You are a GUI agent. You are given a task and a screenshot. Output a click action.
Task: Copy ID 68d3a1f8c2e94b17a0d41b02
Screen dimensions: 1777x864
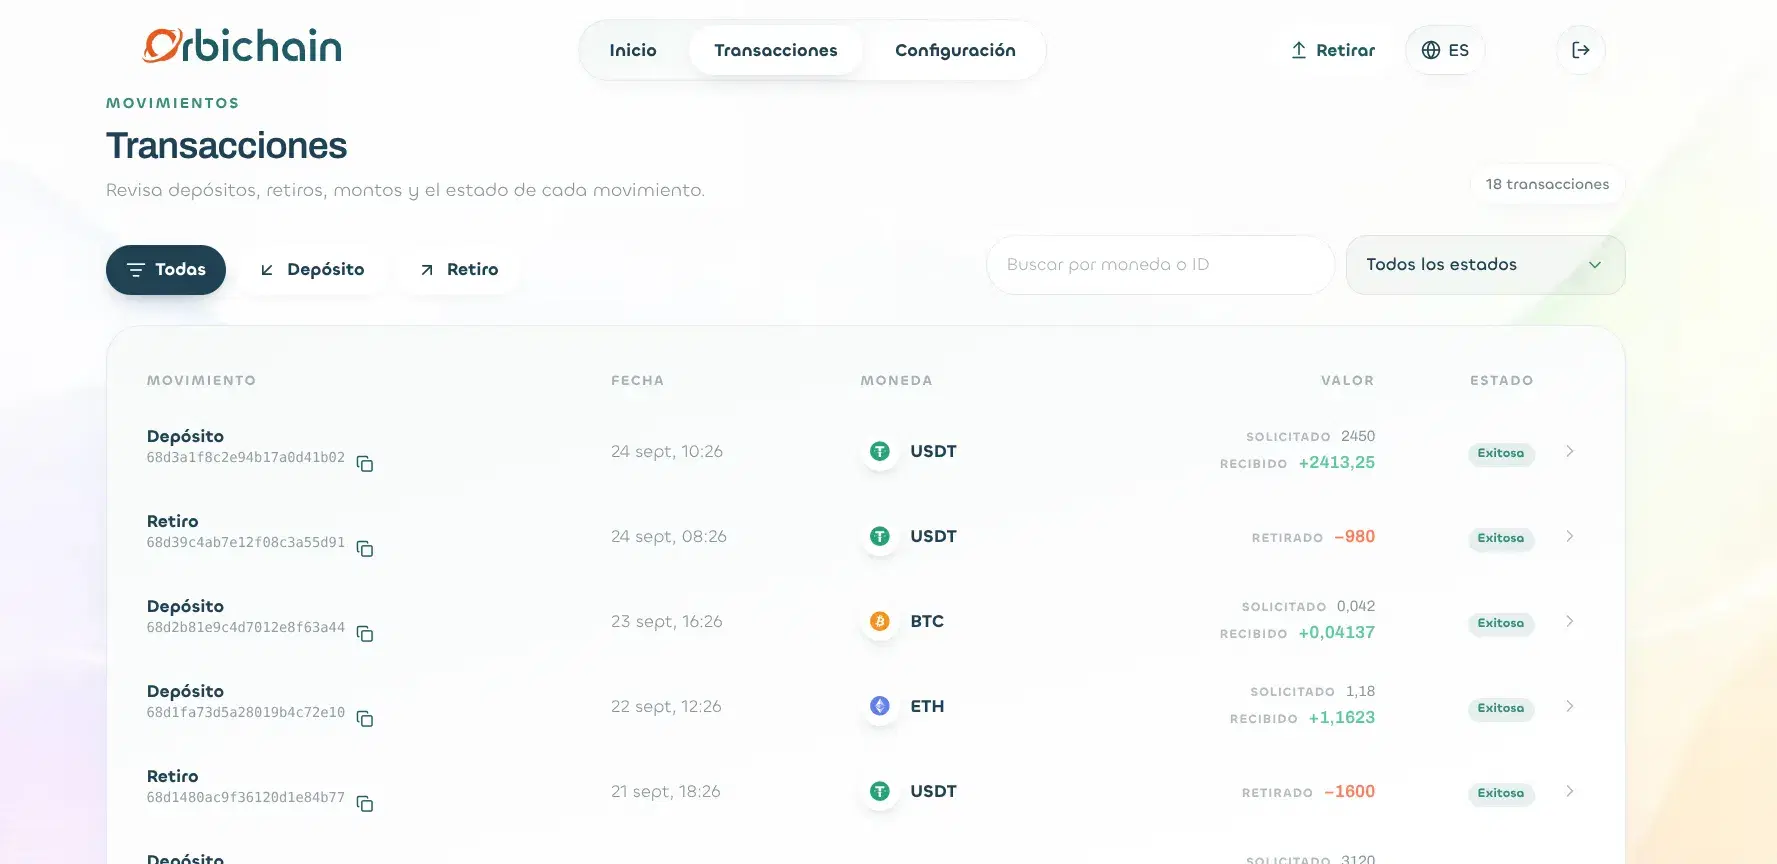365,464
